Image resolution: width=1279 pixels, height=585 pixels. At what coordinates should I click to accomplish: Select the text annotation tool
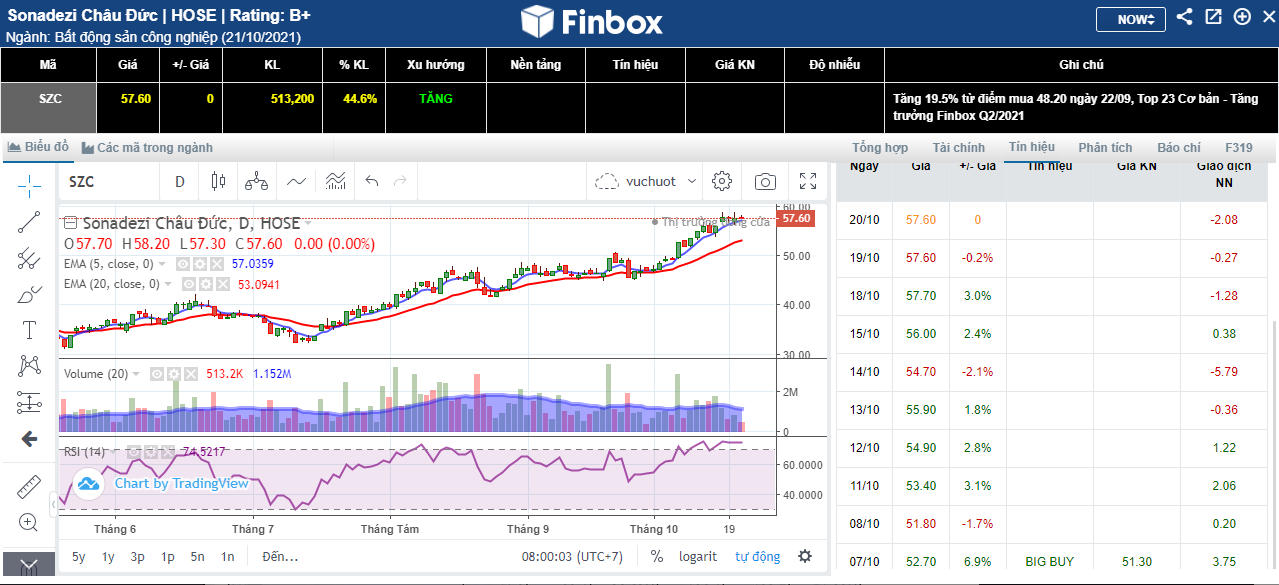[x=29, y=330]
